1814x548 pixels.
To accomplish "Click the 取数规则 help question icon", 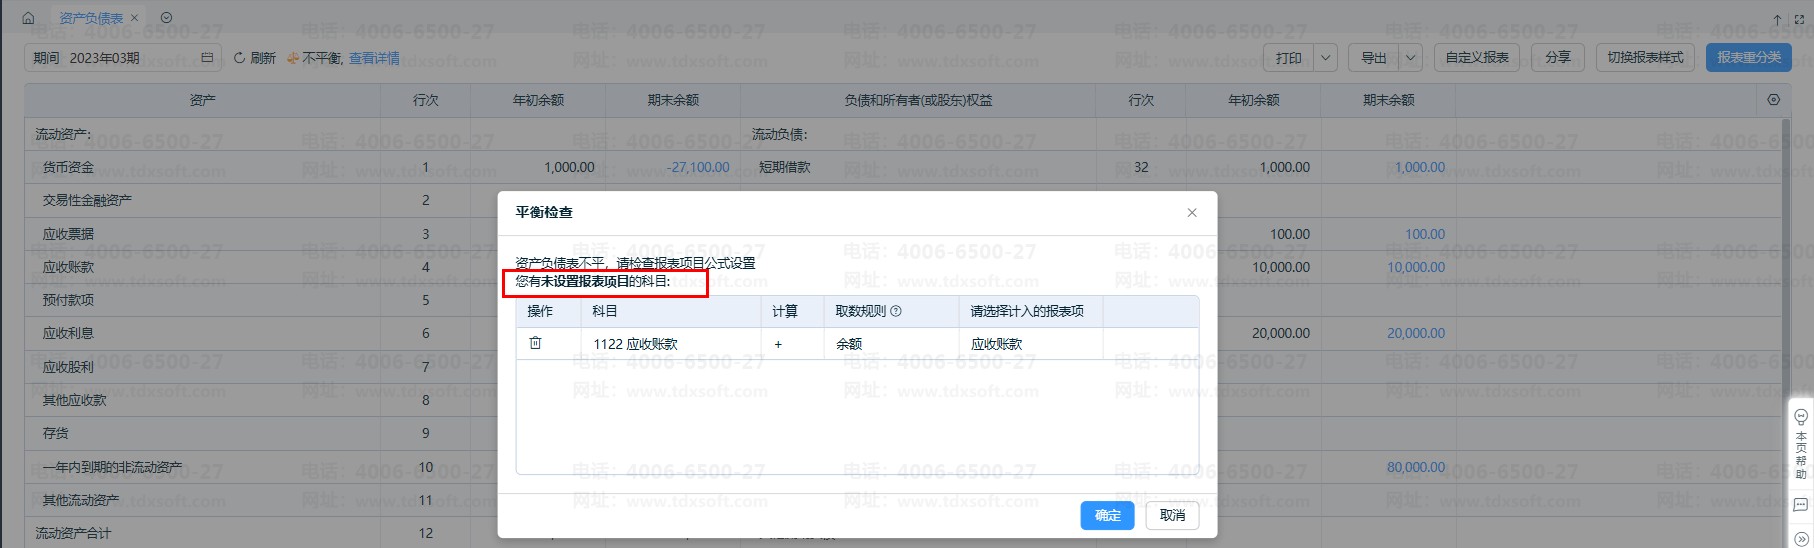I will click(896, 311).
